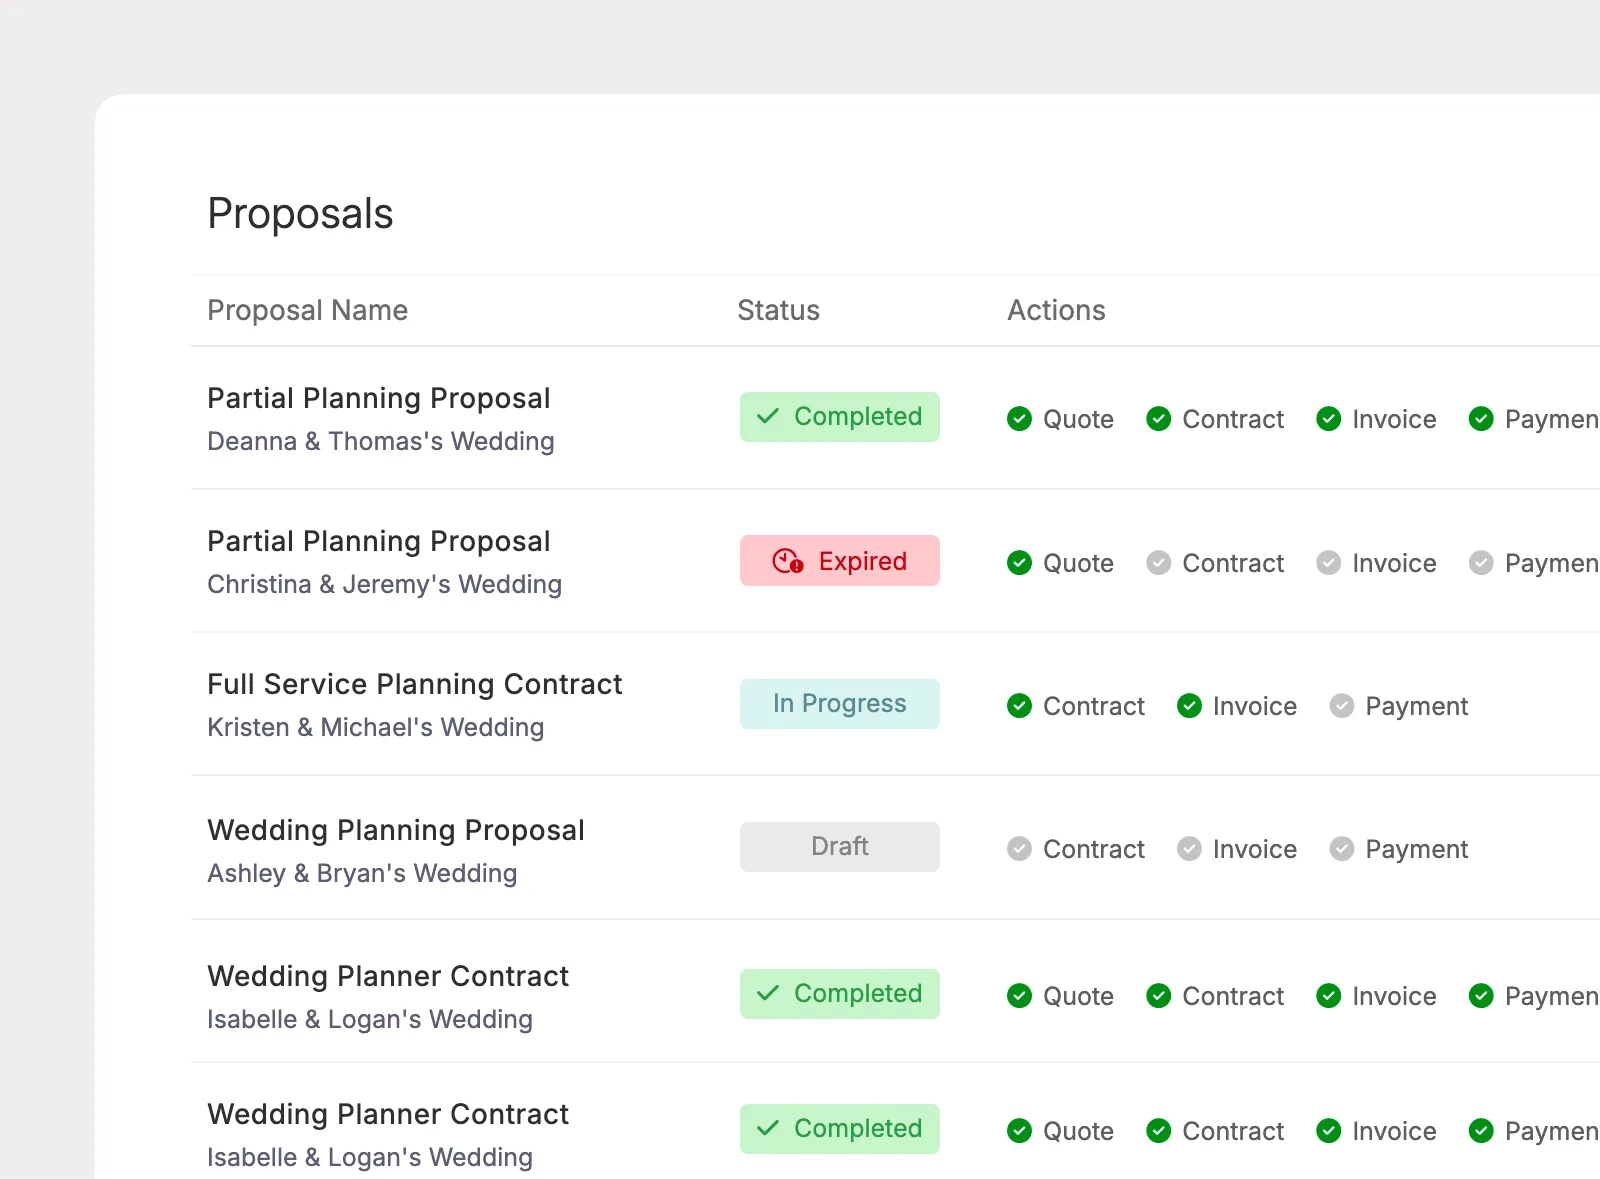This screenshot has height=1179, width=1600.
Task: Click Payment check icon for Deanna & Thomas's Wedding
Action: 1481,419
